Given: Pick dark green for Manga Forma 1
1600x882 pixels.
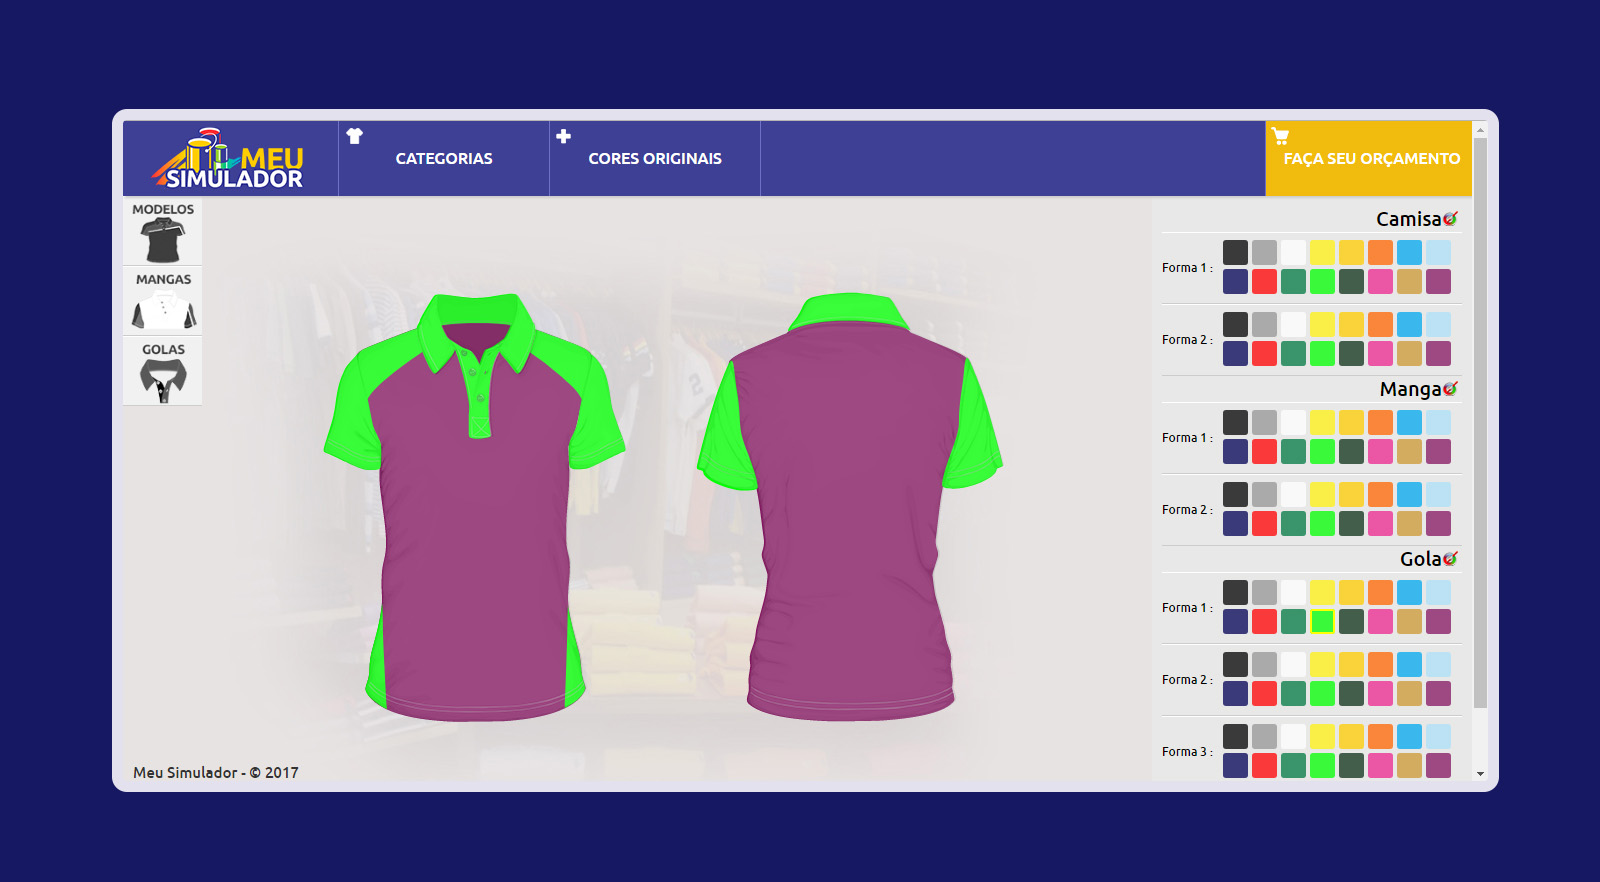Looking at the screenshot, I should click(1351, 452).
